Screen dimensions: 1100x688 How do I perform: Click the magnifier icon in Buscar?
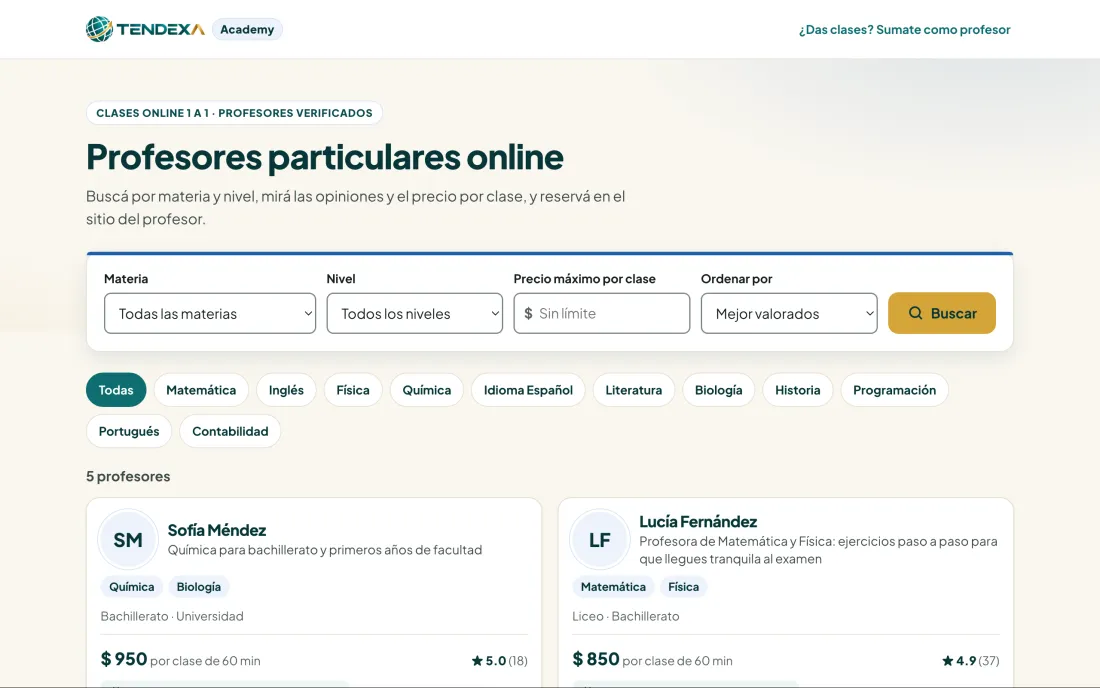[915, 313]
